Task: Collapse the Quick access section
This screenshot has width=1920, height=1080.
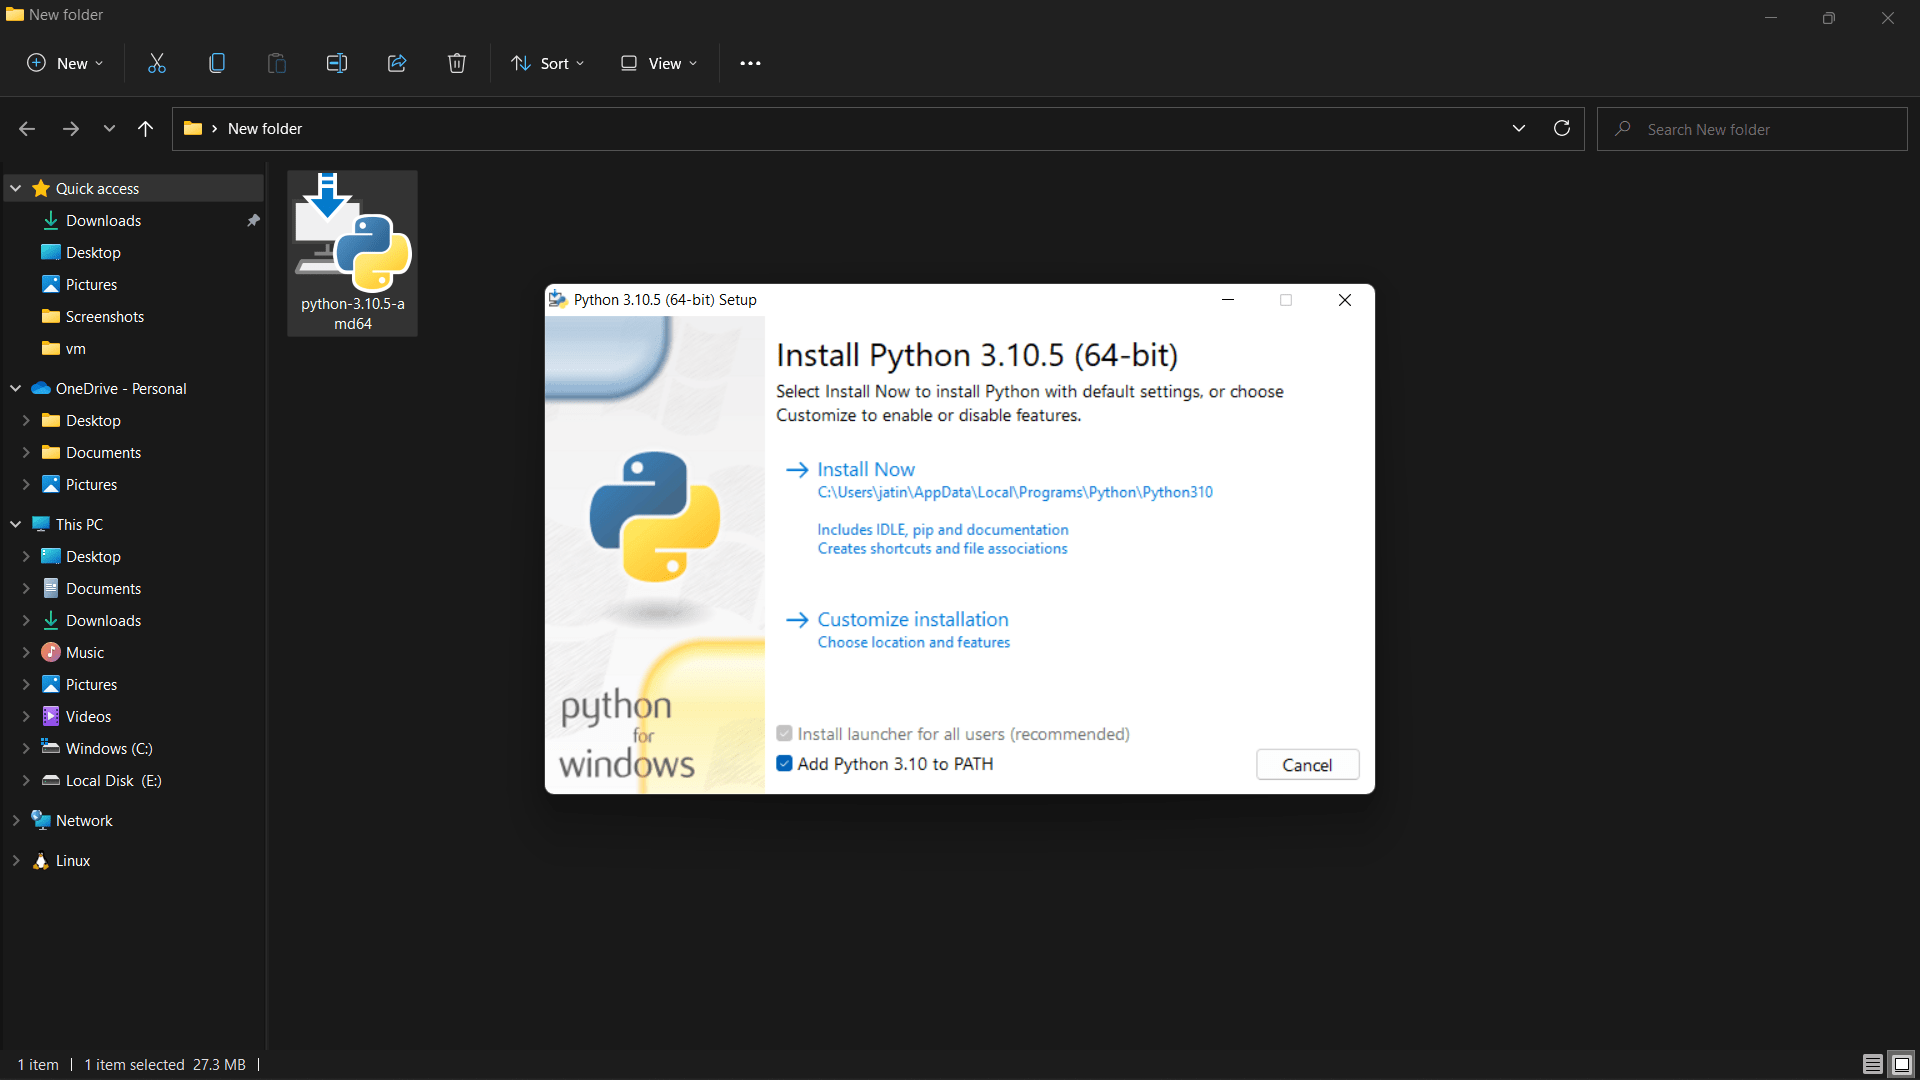Action: click(x=16, y=189)
